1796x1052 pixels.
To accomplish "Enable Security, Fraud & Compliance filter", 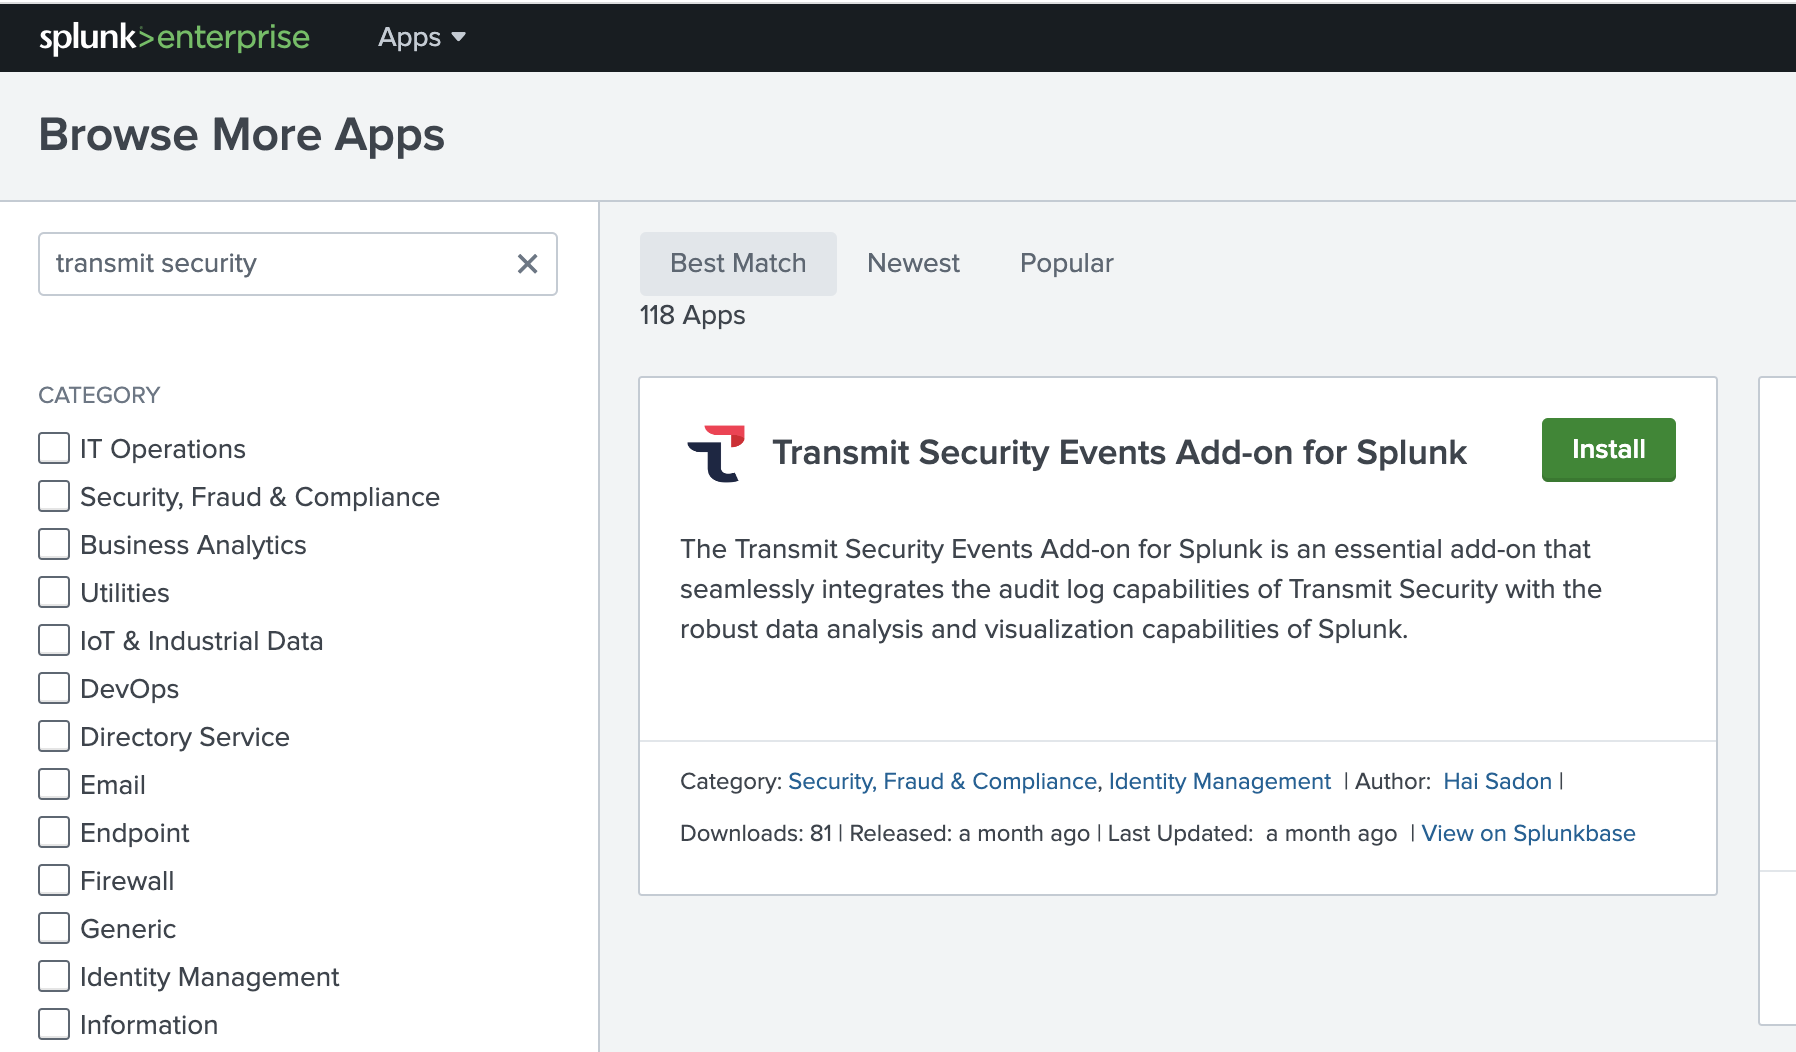I will (54, 496).
